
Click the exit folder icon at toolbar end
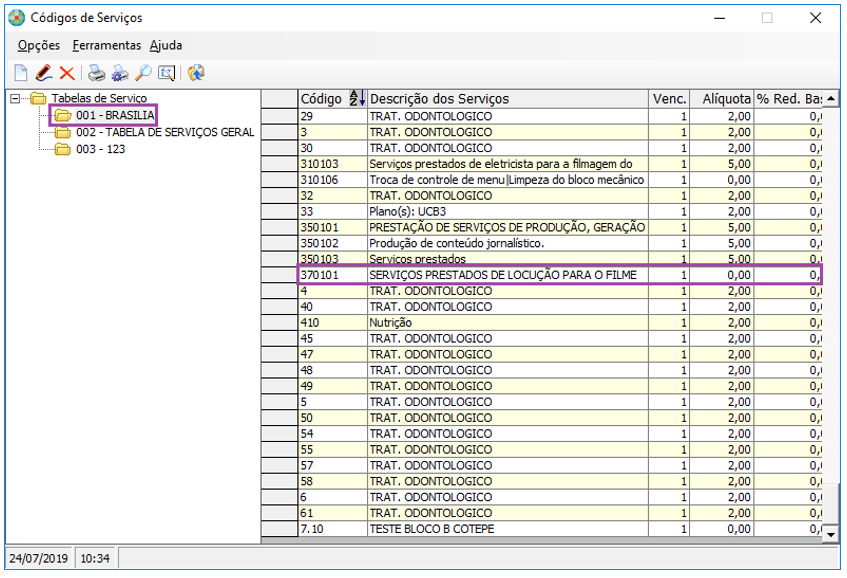[x=194, y=70]
